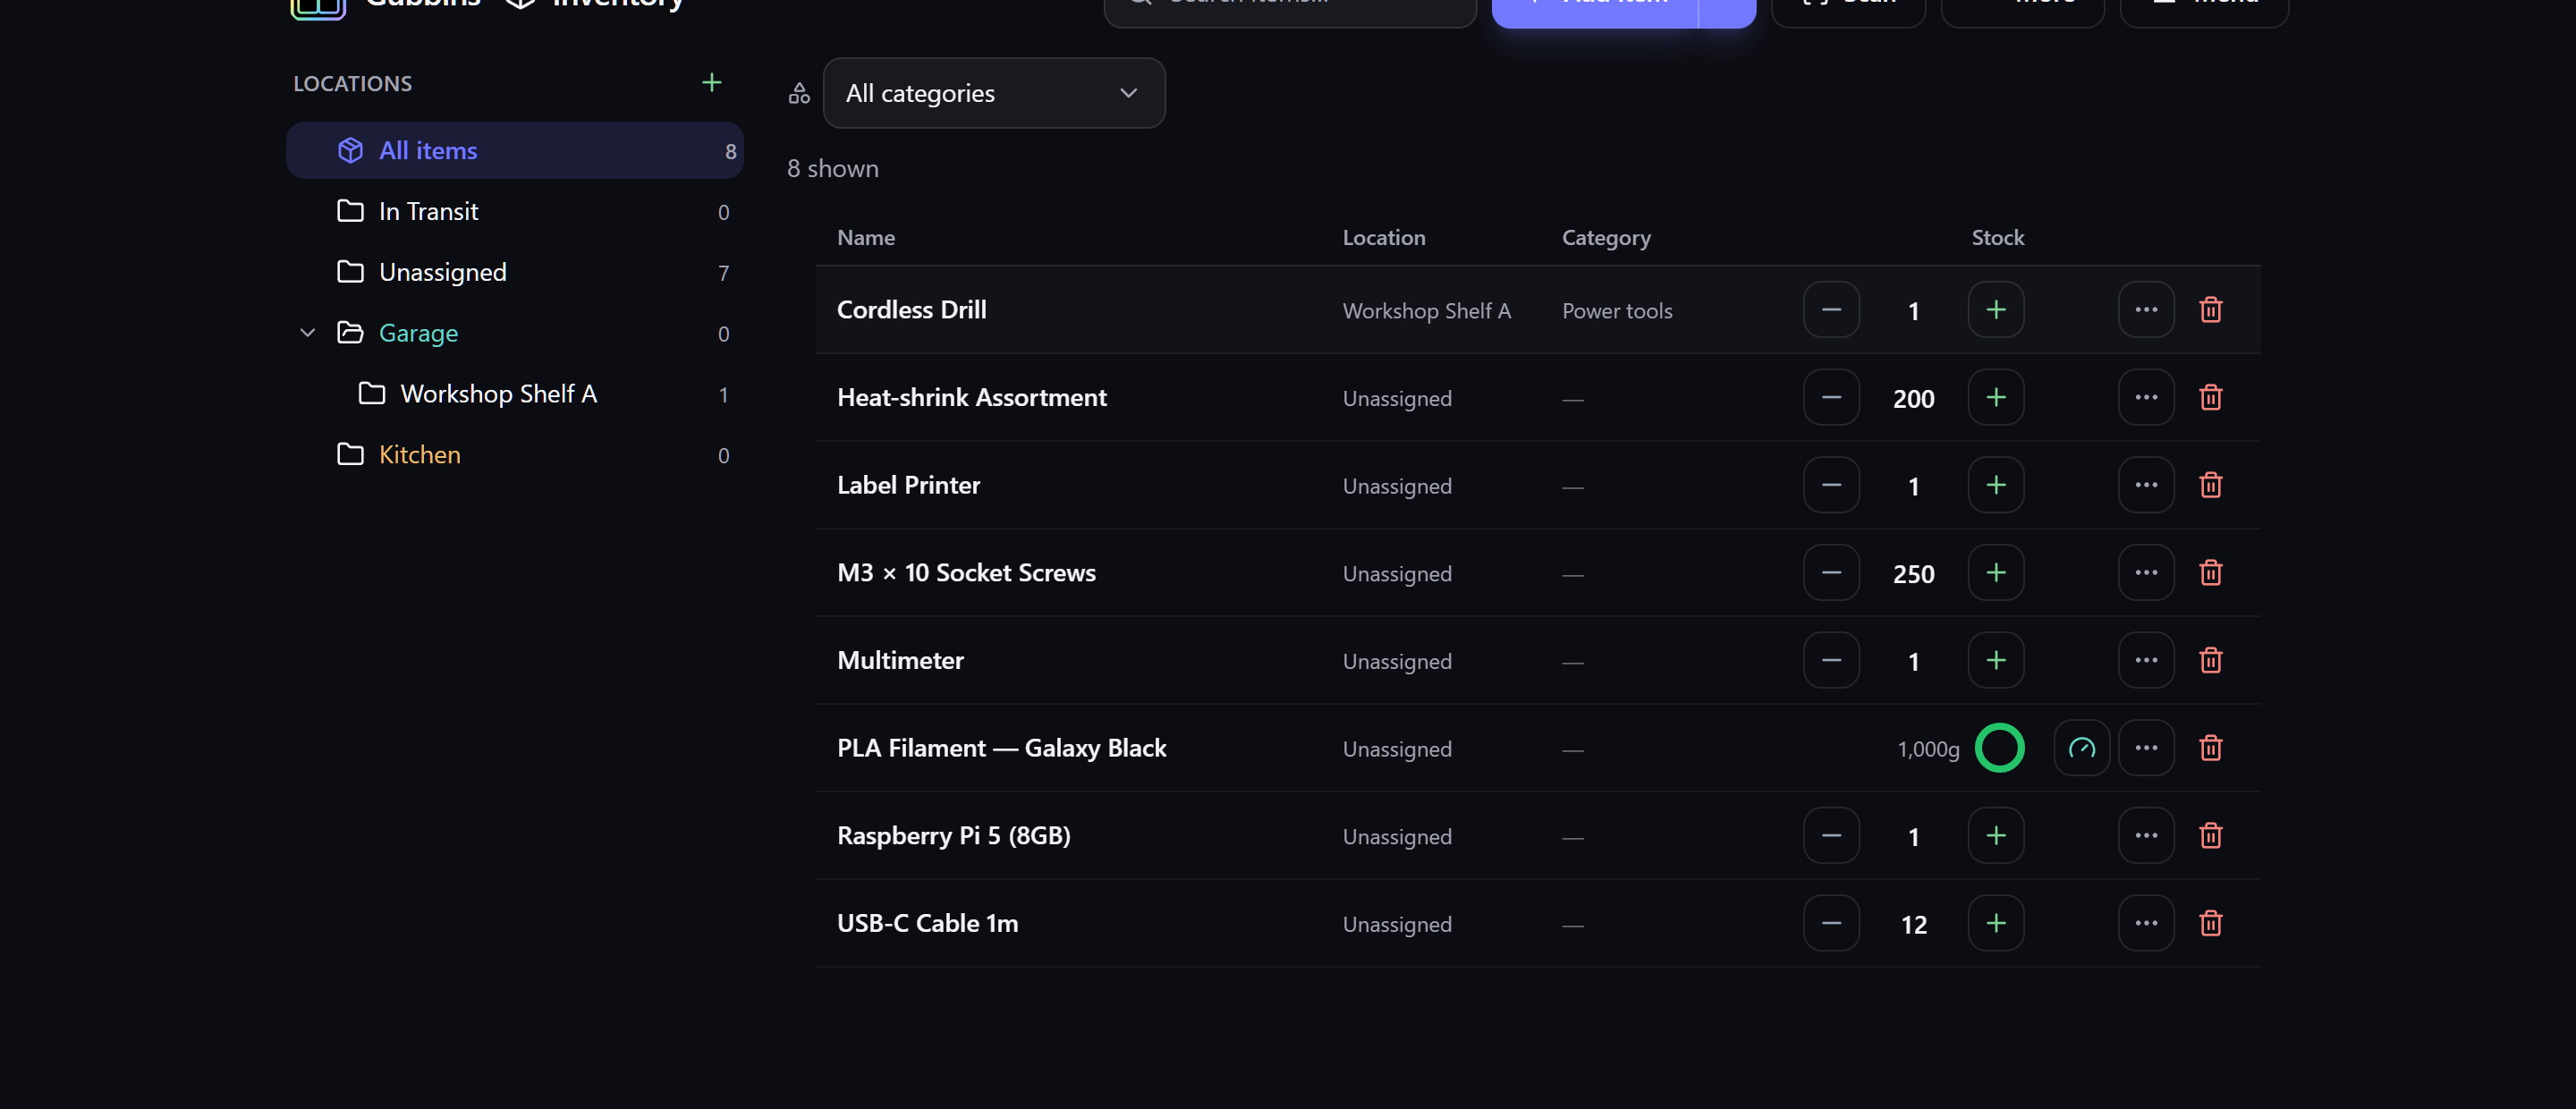Increase Raspberry Pi 5 stock

tap(1995, 836)
